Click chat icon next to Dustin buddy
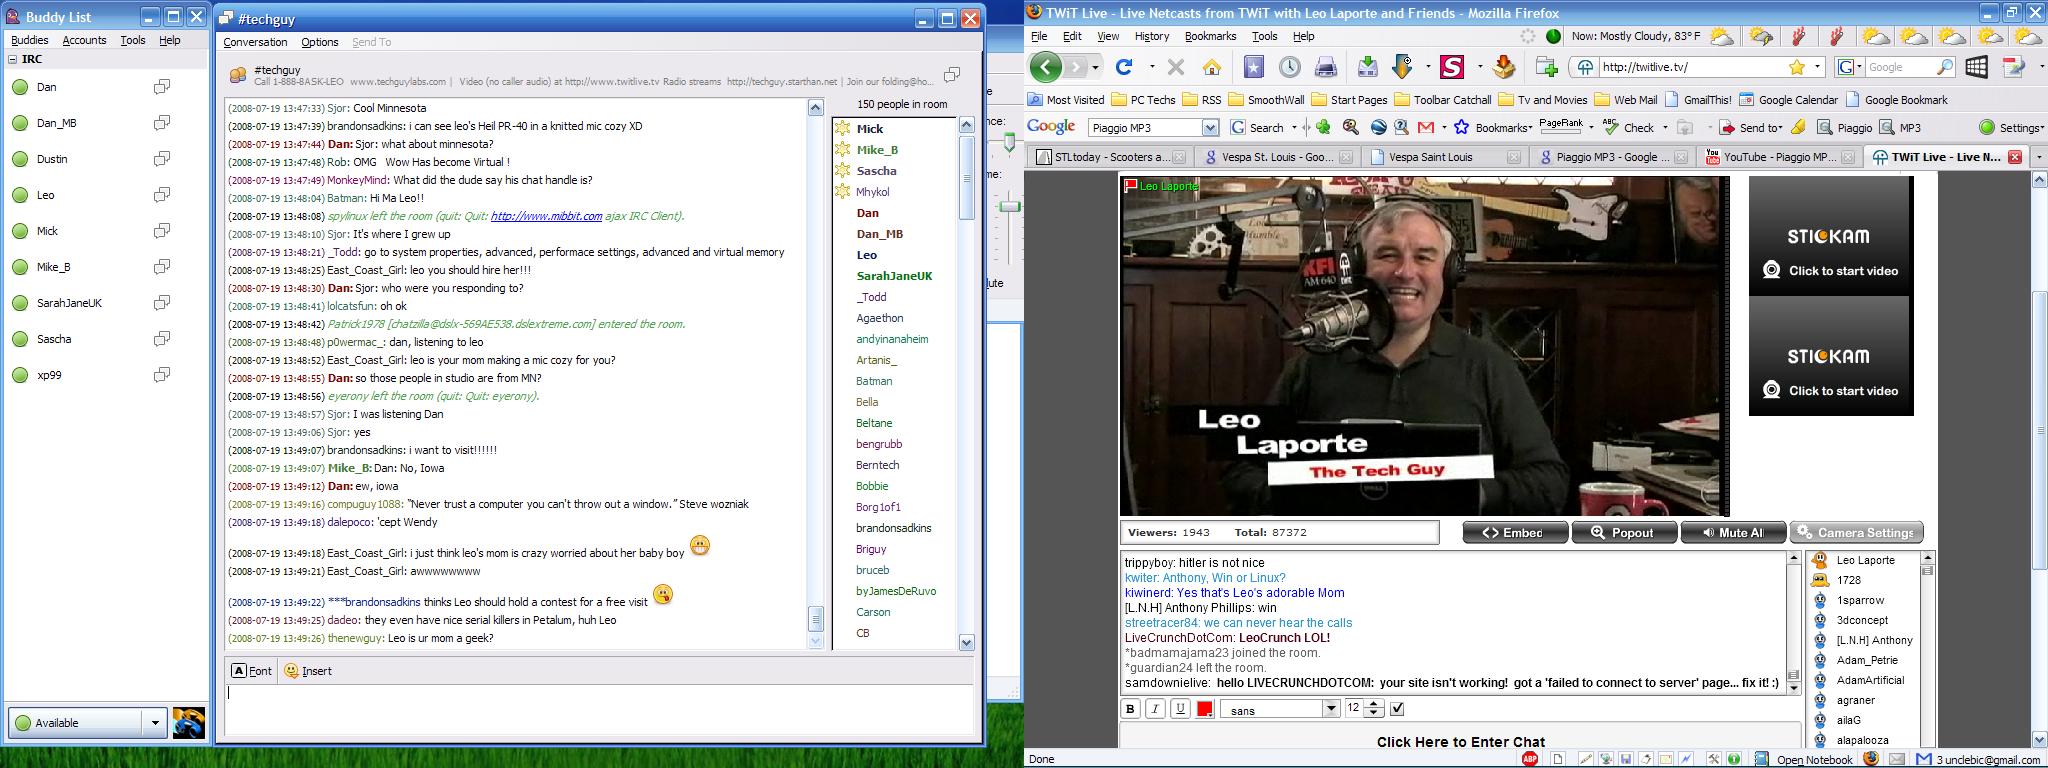This screenshot has height=768, width=2048. click(162, 159)
